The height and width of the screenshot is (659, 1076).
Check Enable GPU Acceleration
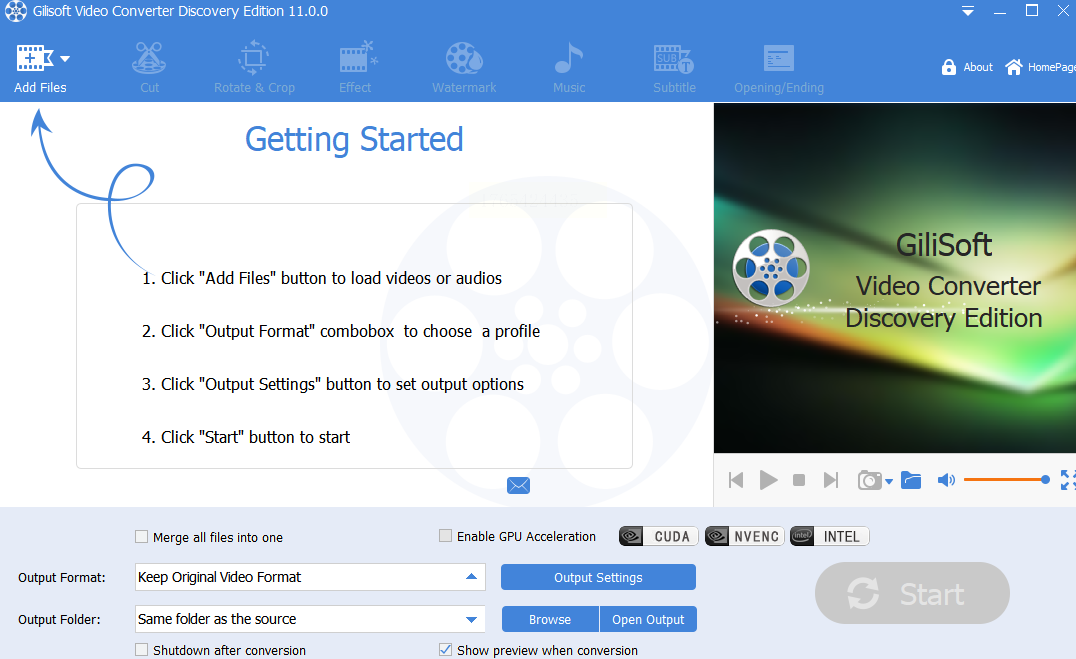pyautogui.click(x=445, y=535)
